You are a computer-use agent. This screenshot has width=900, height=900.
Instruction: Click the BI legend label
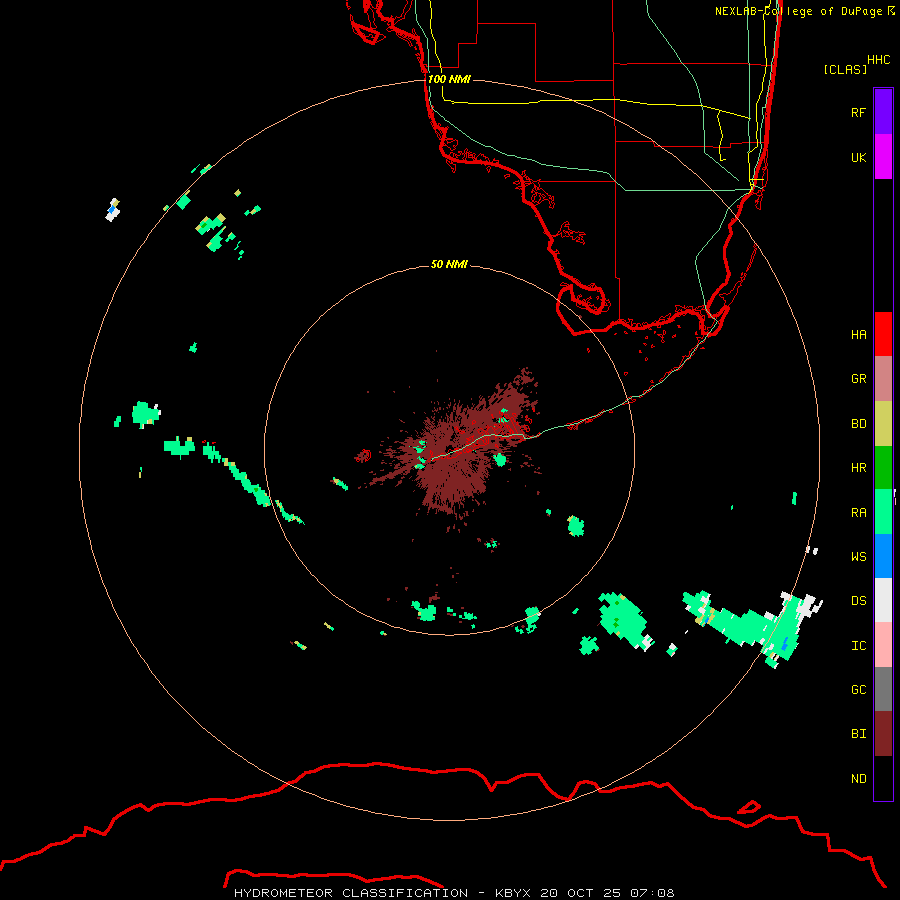858,734
